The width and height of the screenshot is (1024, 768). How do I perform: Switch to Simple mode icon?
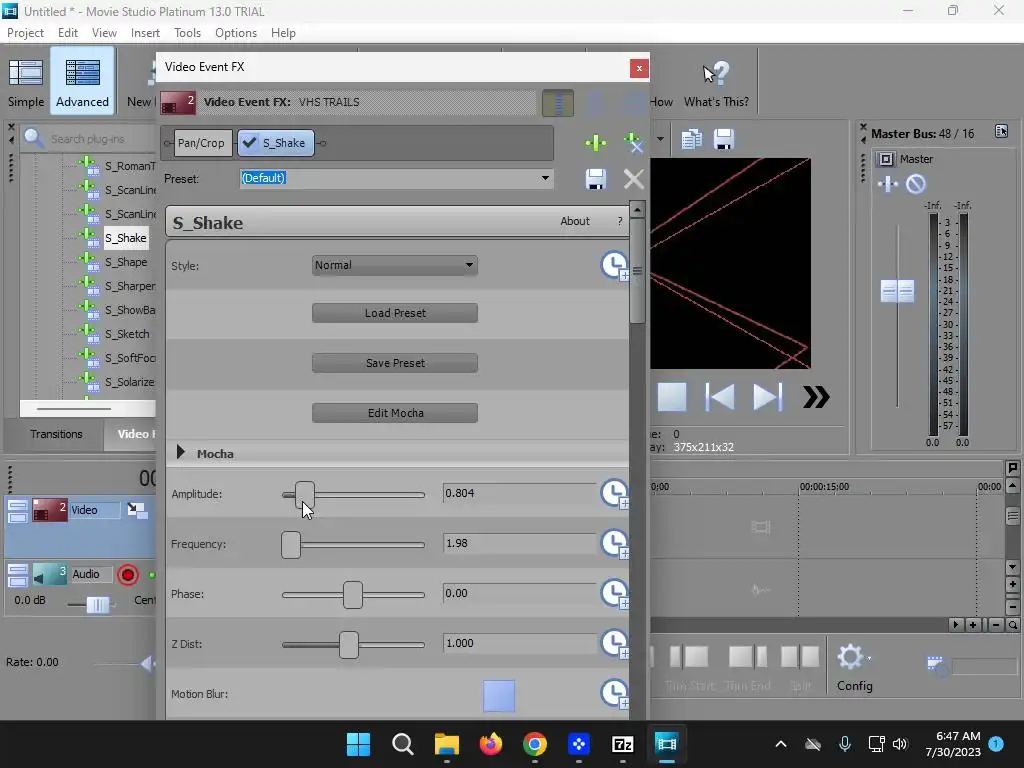(x=26, y=73)
